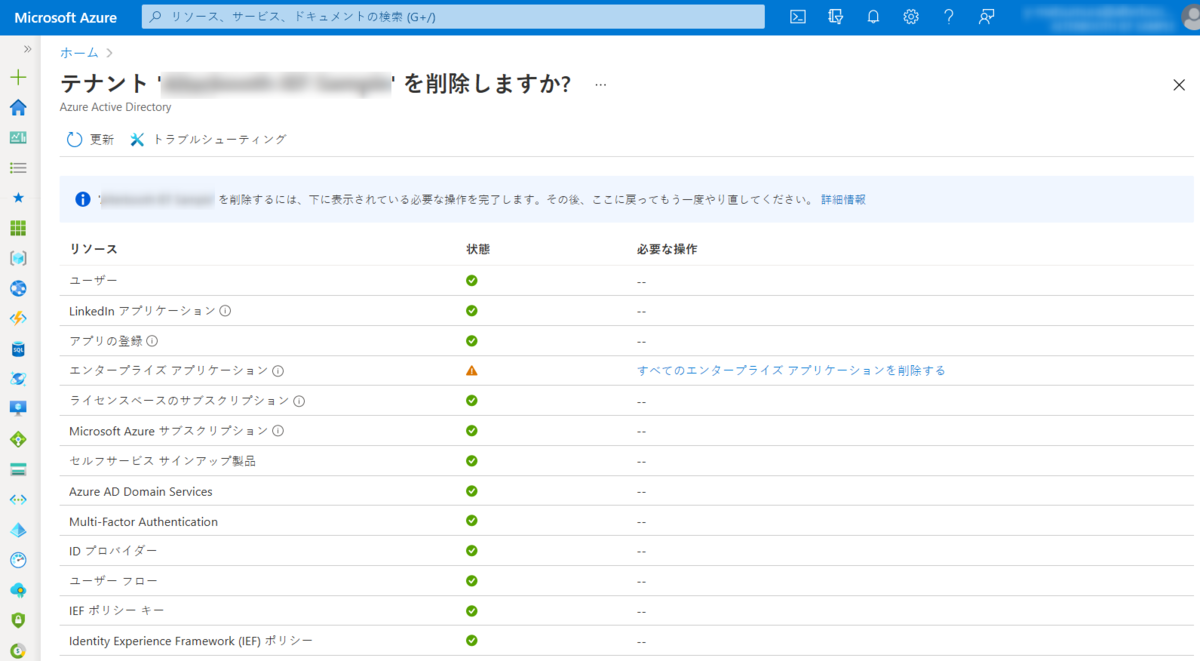Viewport: 1200px width, 661px height.
Task: Open Azure Cosmos DB planet icon
Action: (18, 379)
